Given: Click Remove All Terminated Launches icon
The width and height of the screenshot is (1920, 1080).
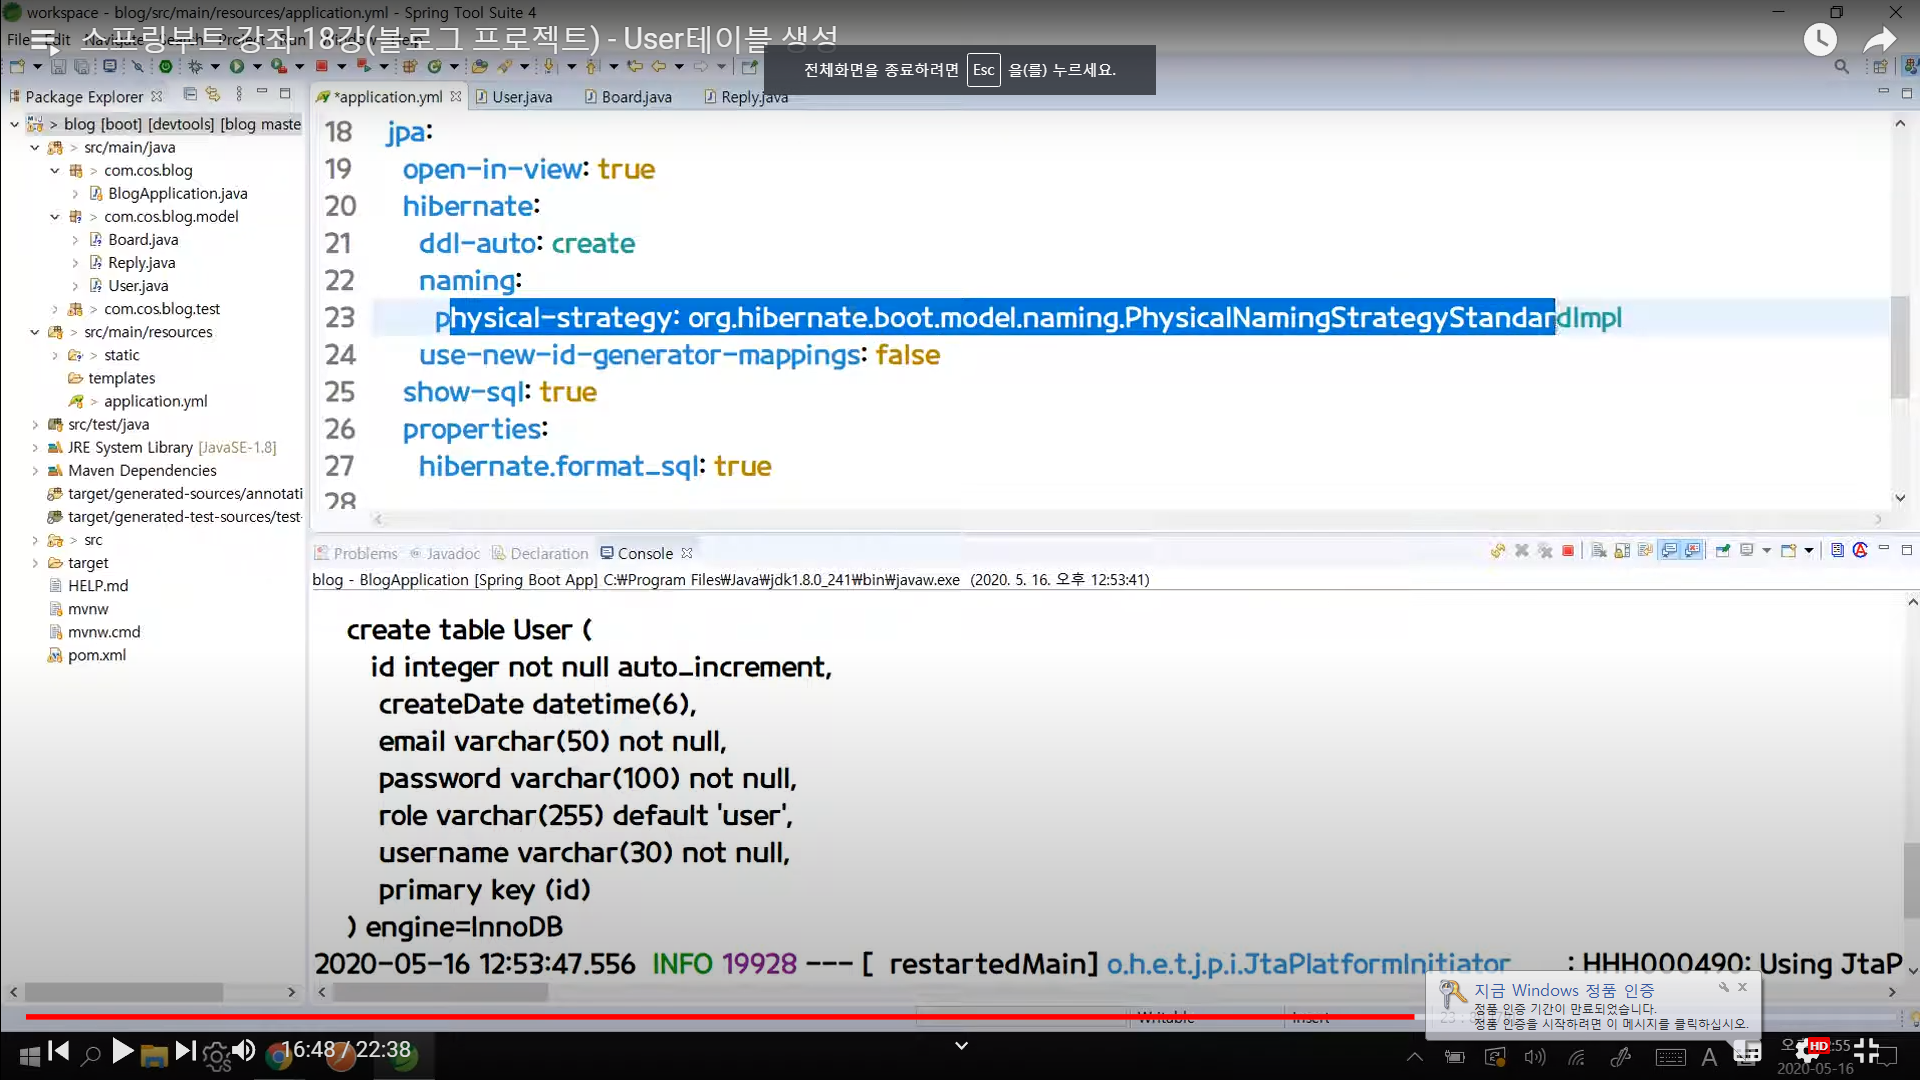Looking at the screenshot, I should [x=1545, y=551].
